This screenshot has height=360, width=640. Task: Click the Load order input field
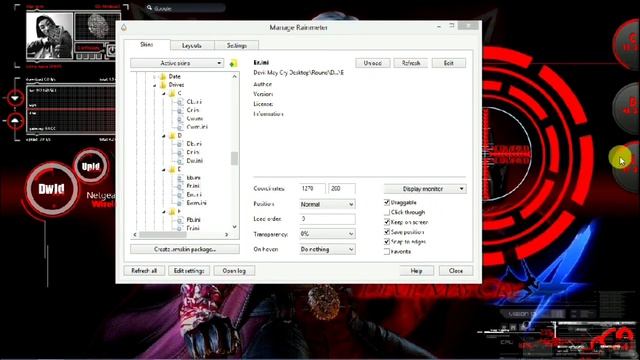pyautogui.click(x=327, y=219)
